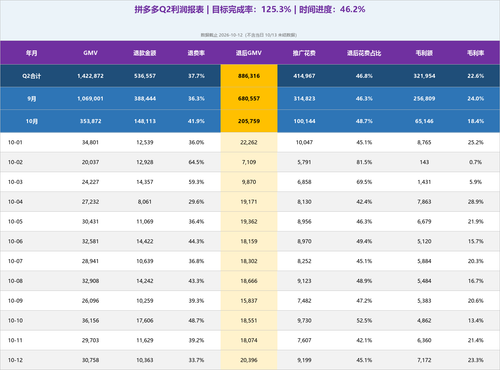
Task: Click the 10-07 date cell
Action: [x=15, y=261]
